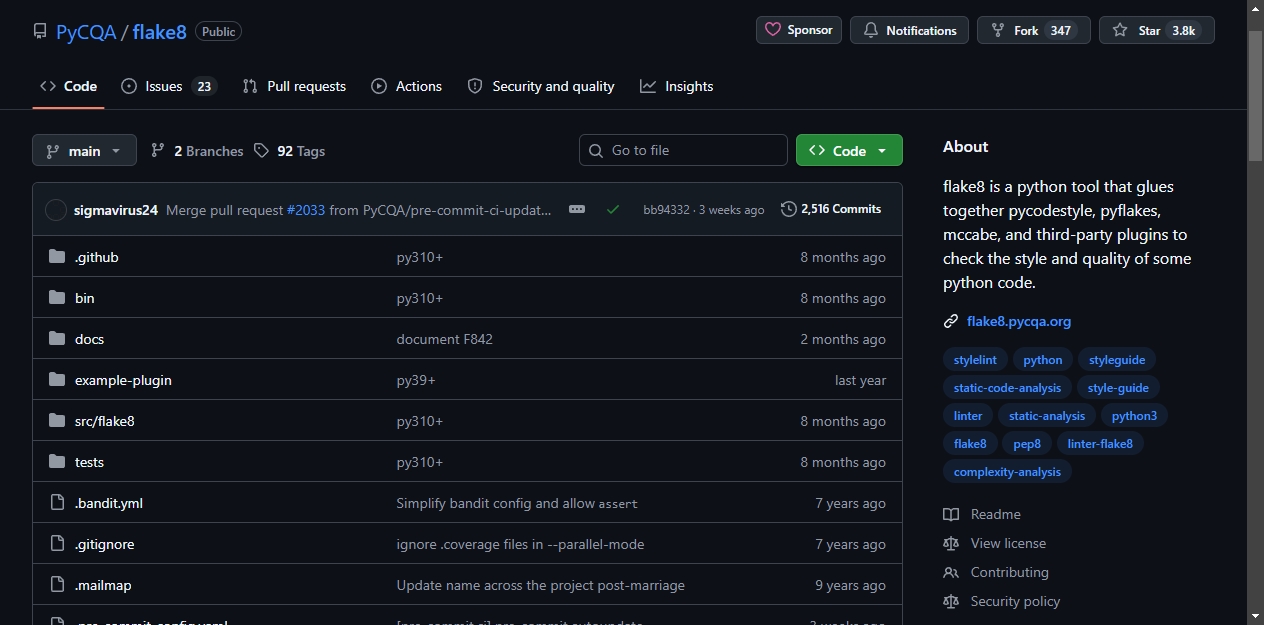Select the complexity-analysis topic tag
Viewport: 1264px width, 625px height.
(x=1007, y=472)
